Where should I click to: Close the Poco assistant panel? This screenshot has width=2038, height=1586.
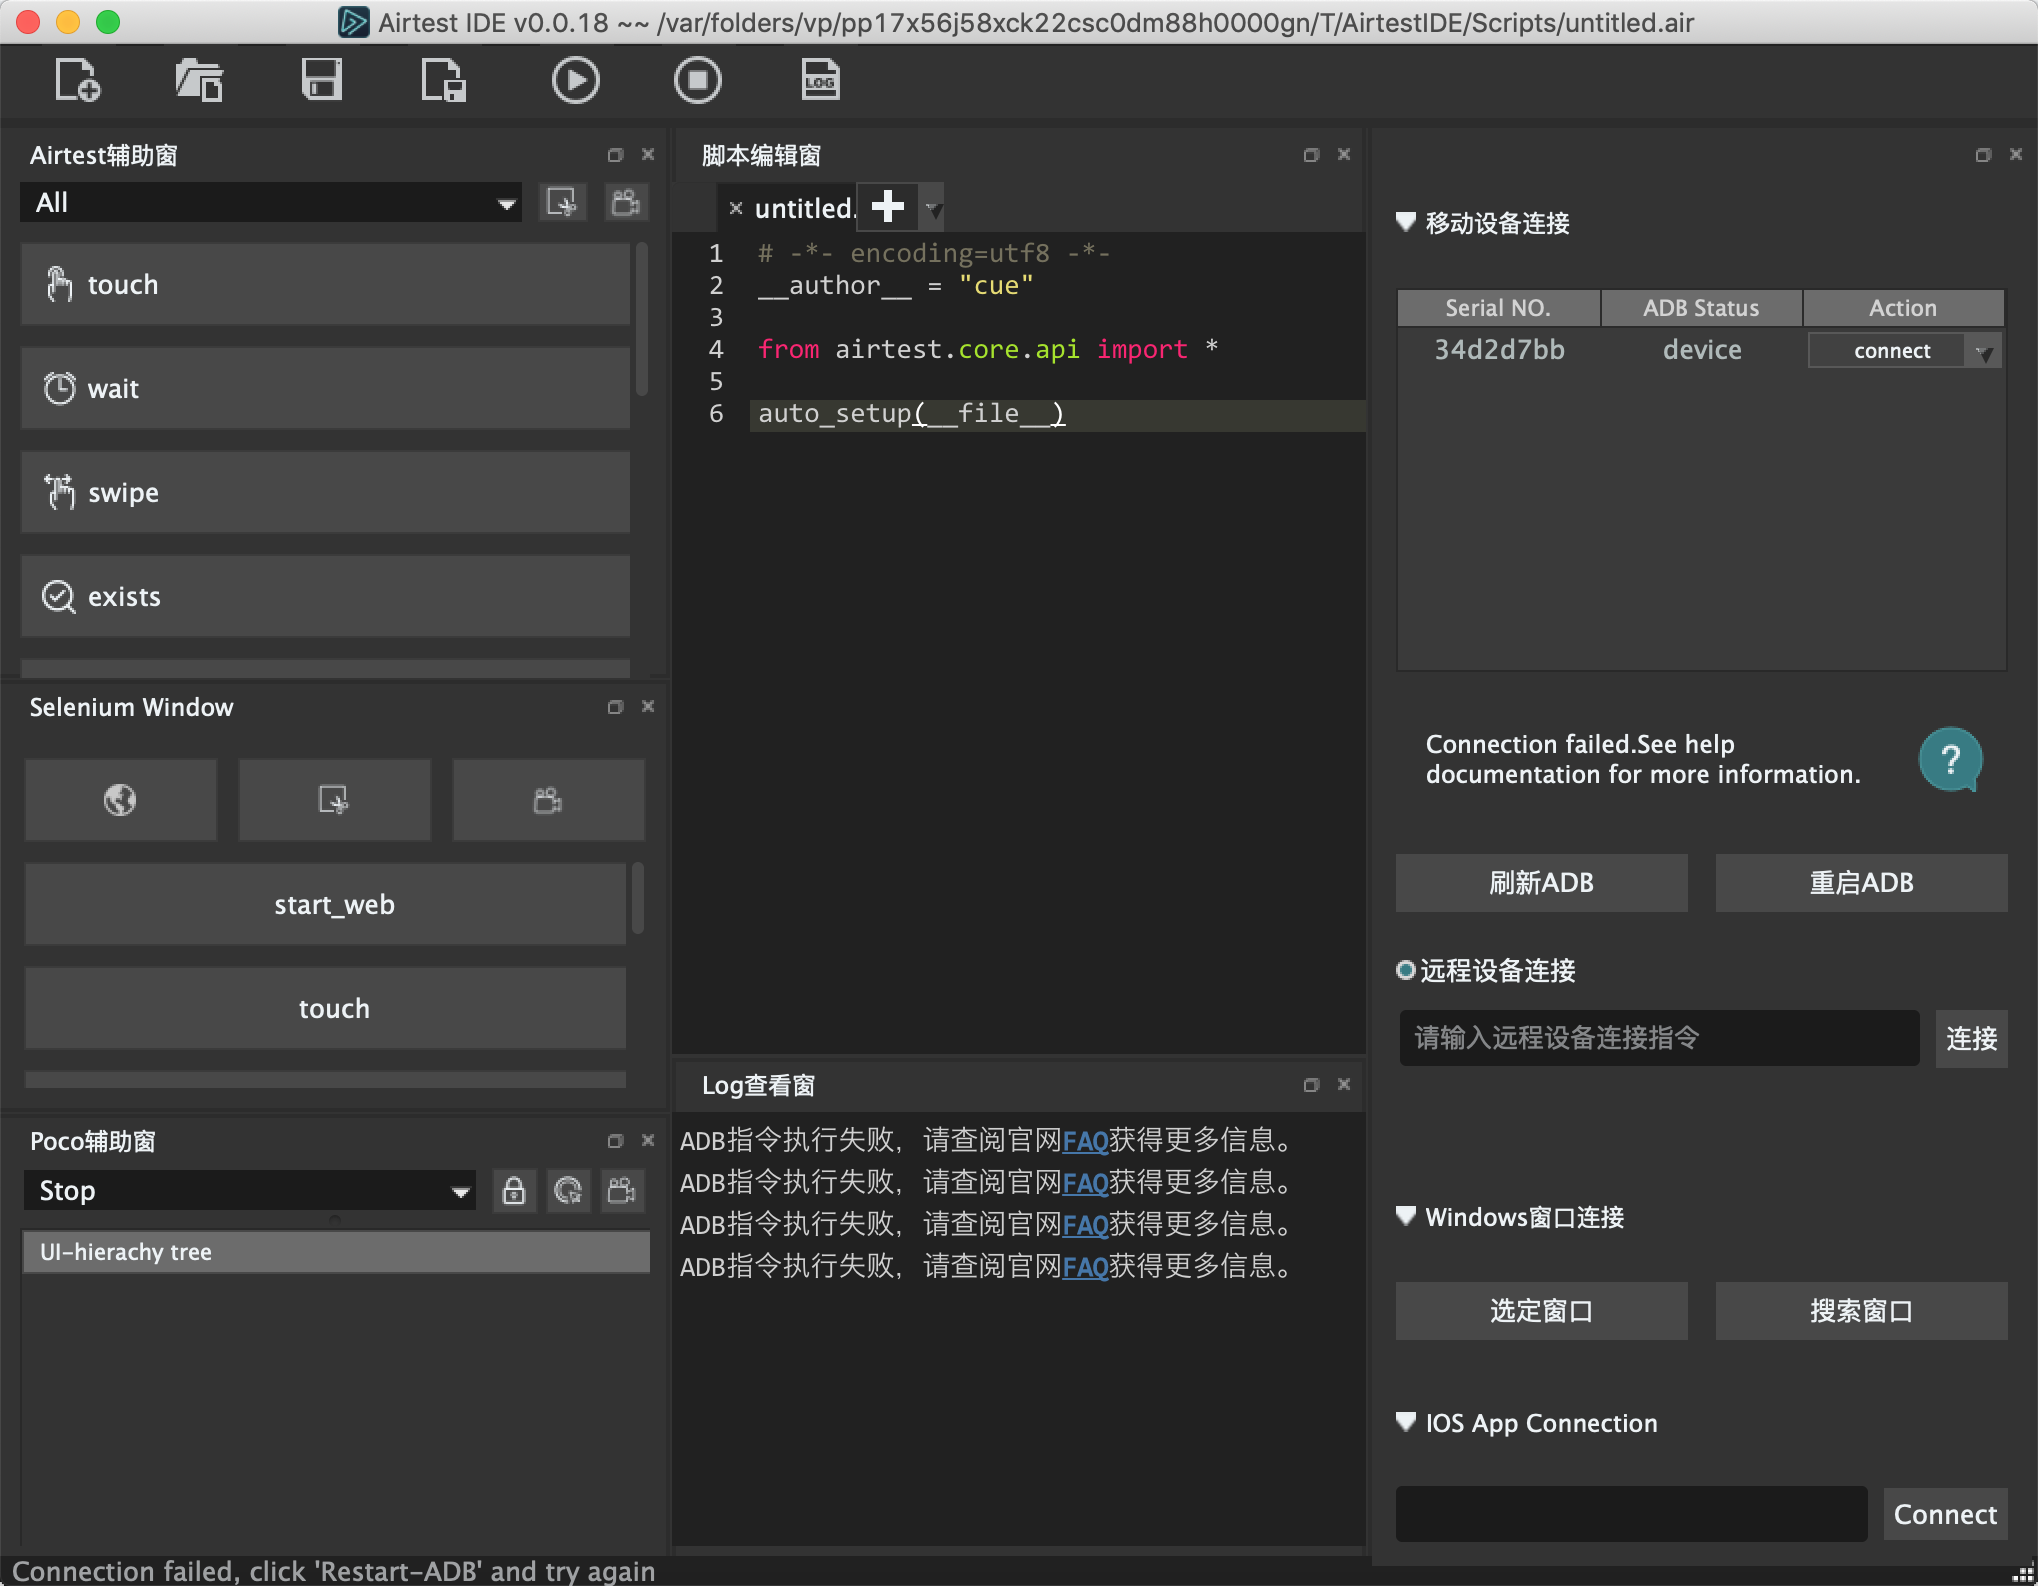(x=648, y=1141)
